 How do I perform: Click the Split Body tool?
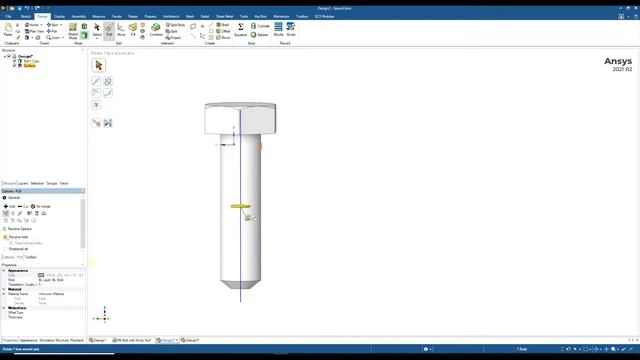click(x=175, y=25)
